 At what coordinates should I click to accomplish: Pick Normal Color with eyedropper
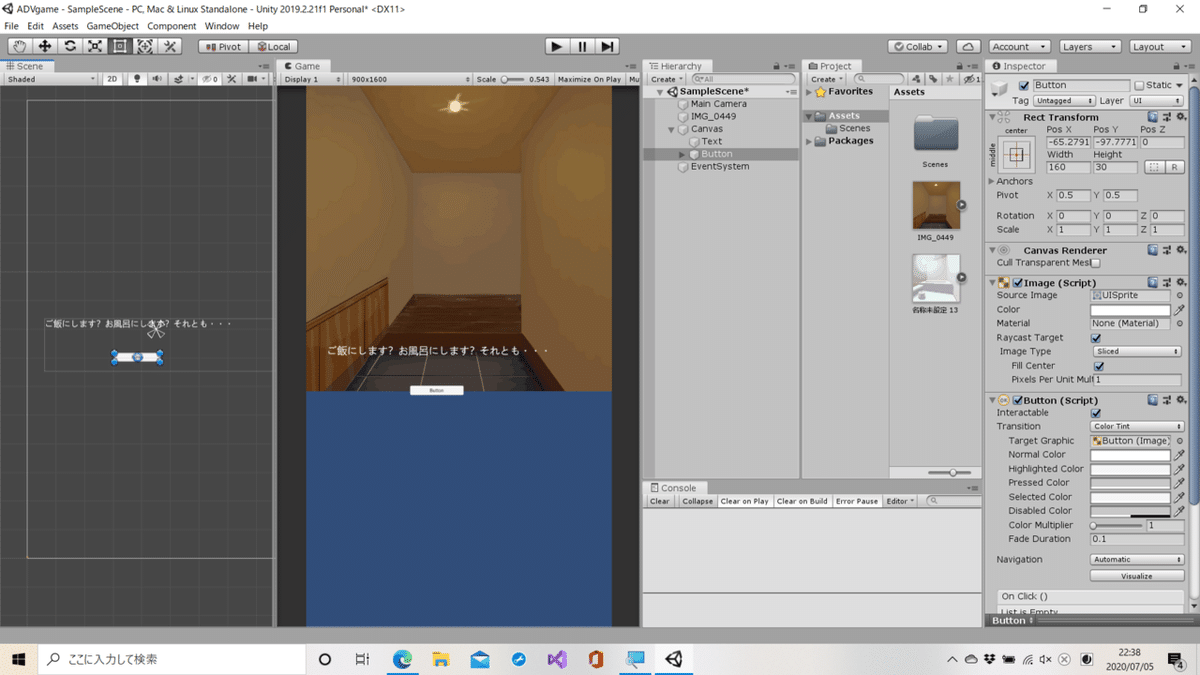point(1179,455)
